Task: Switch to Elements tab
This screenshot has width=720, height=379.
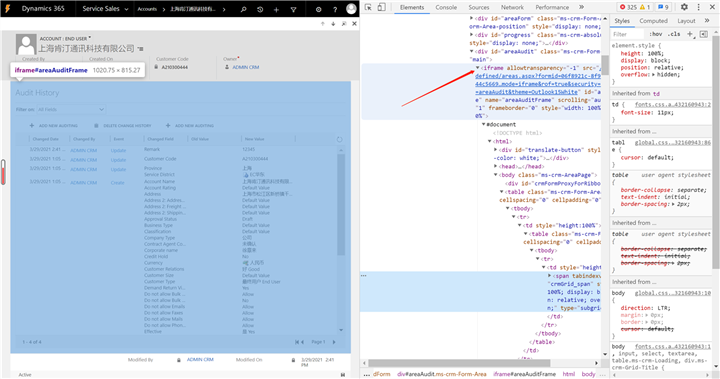Action: 412,7
